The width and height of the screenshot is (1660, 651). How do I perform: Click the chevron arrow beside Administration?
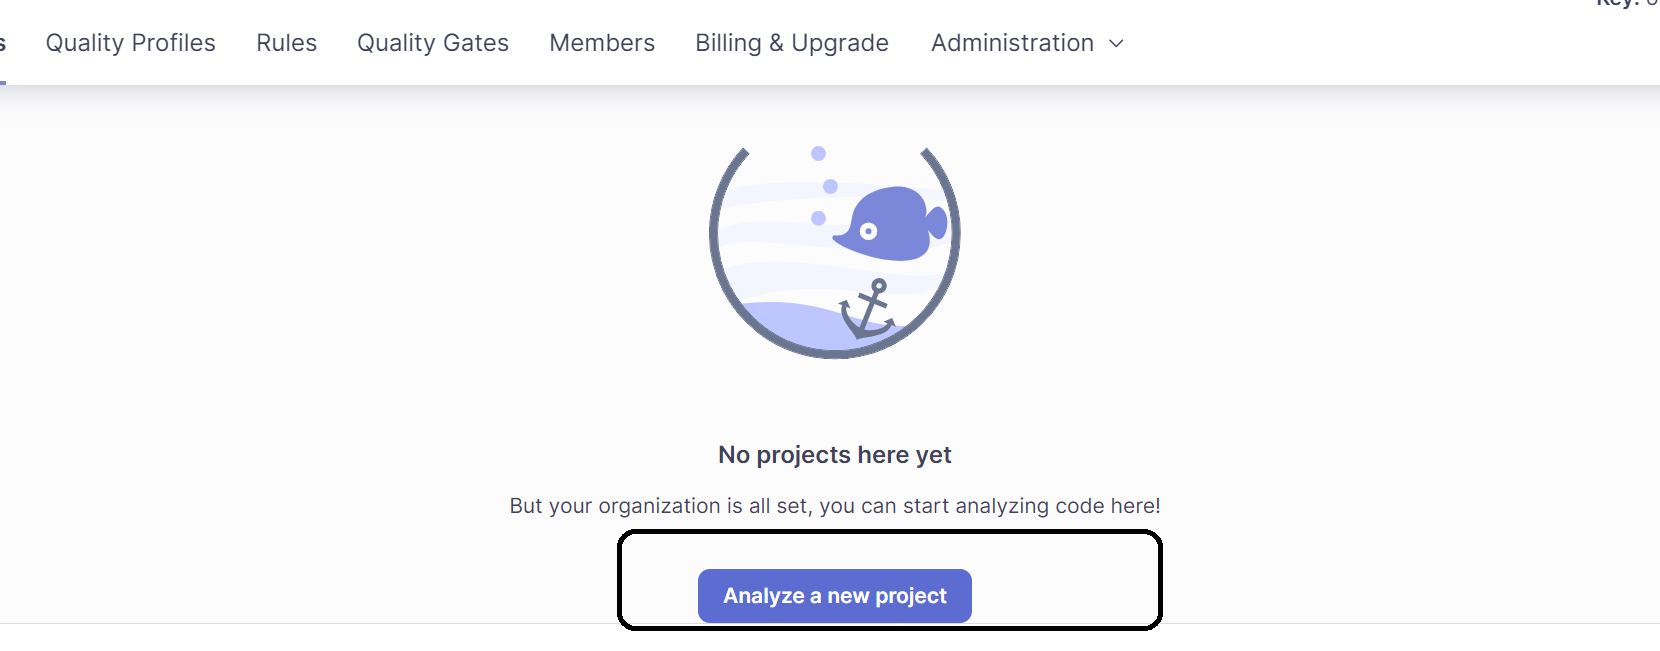click(1117, 44)
